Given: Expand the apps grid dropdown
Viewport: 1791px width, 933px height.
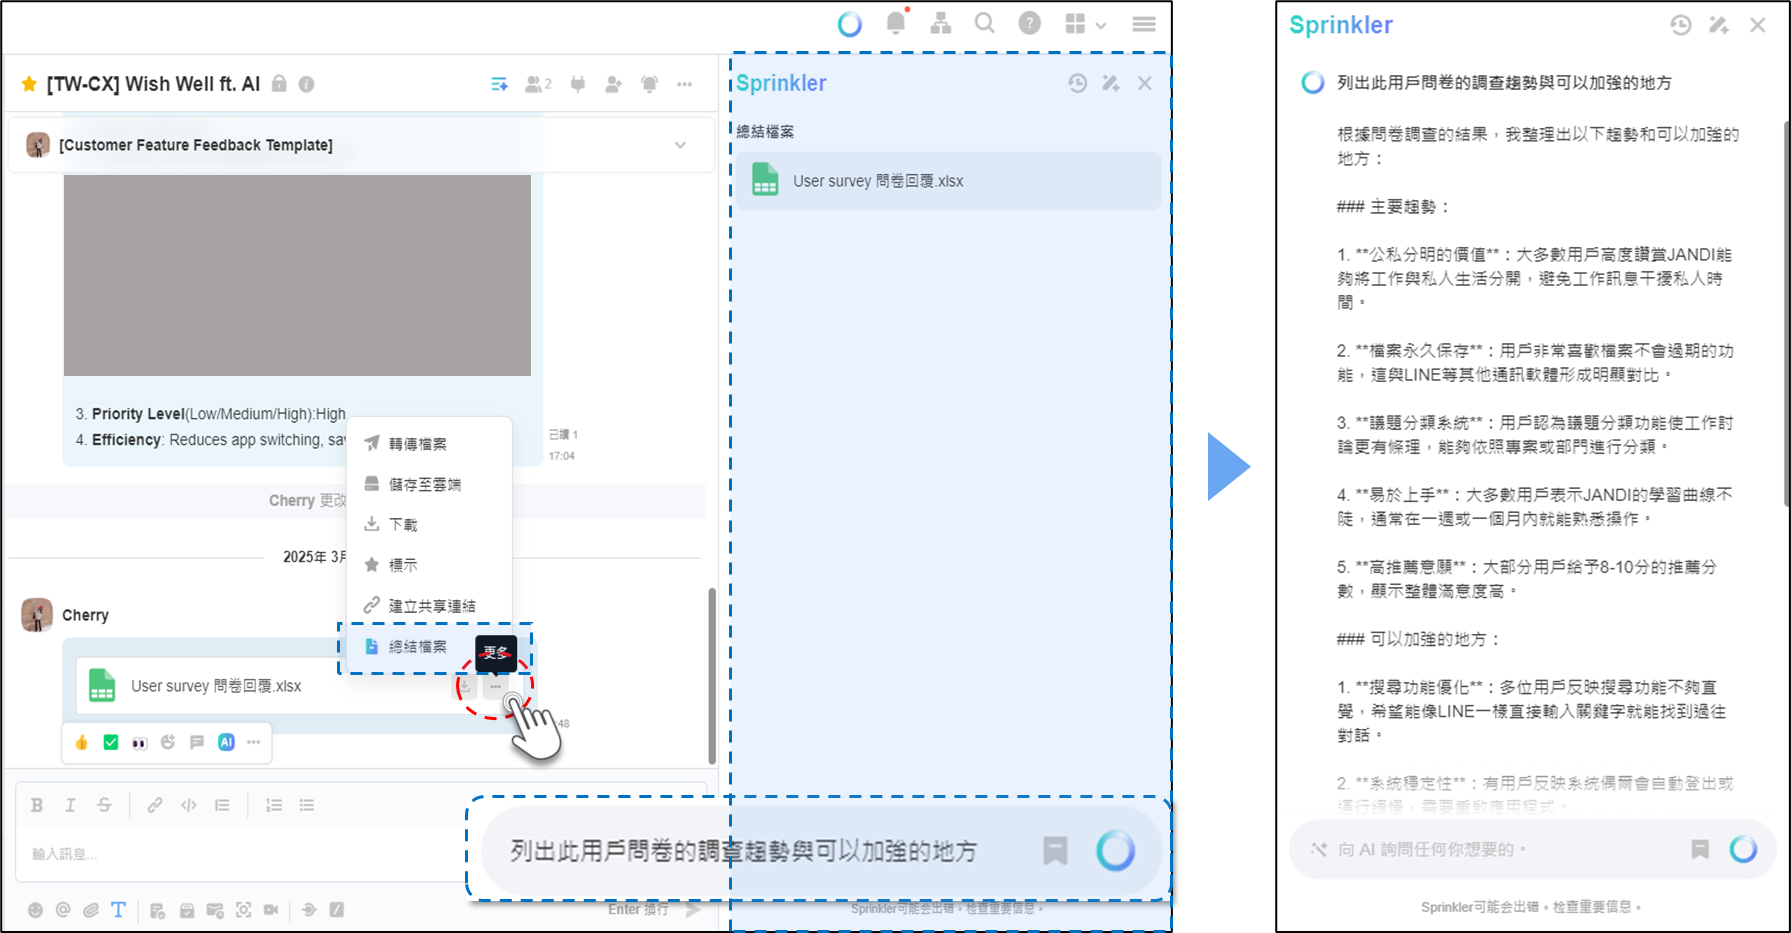Looking at the screenshot, I should click(1085, 24).
